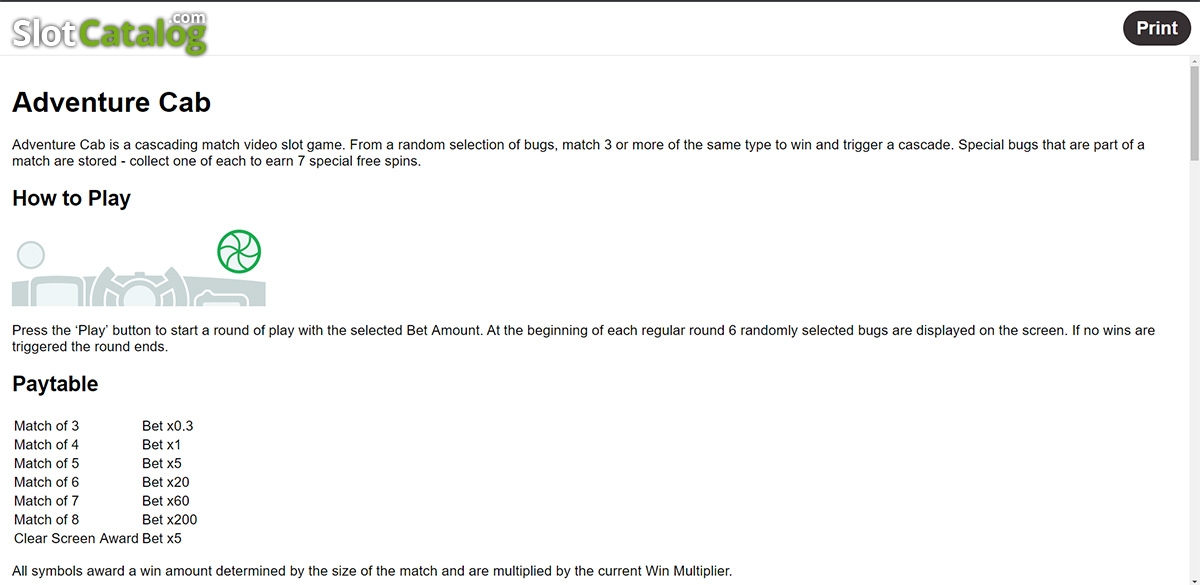Screen dimensions: 1200x585
Task: Select the Bet x200 payout value
Action: (169, 519)
